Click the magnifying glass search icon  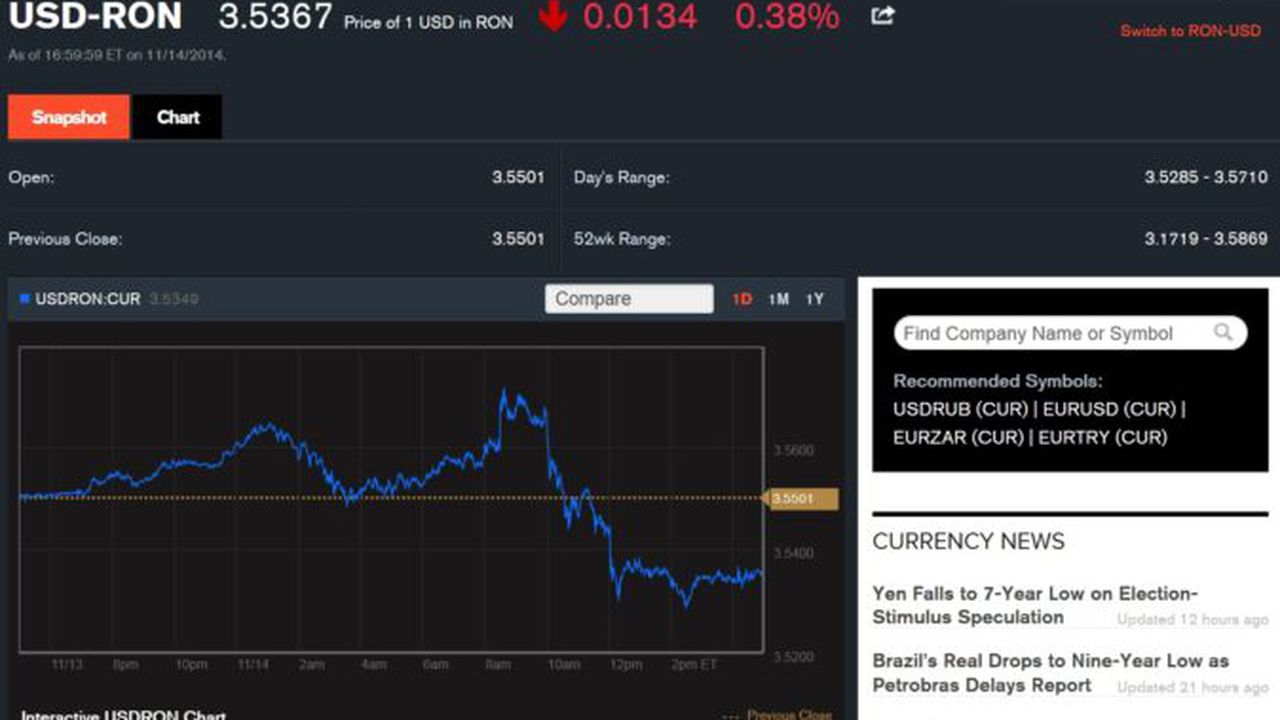[x=1223, y=333]
